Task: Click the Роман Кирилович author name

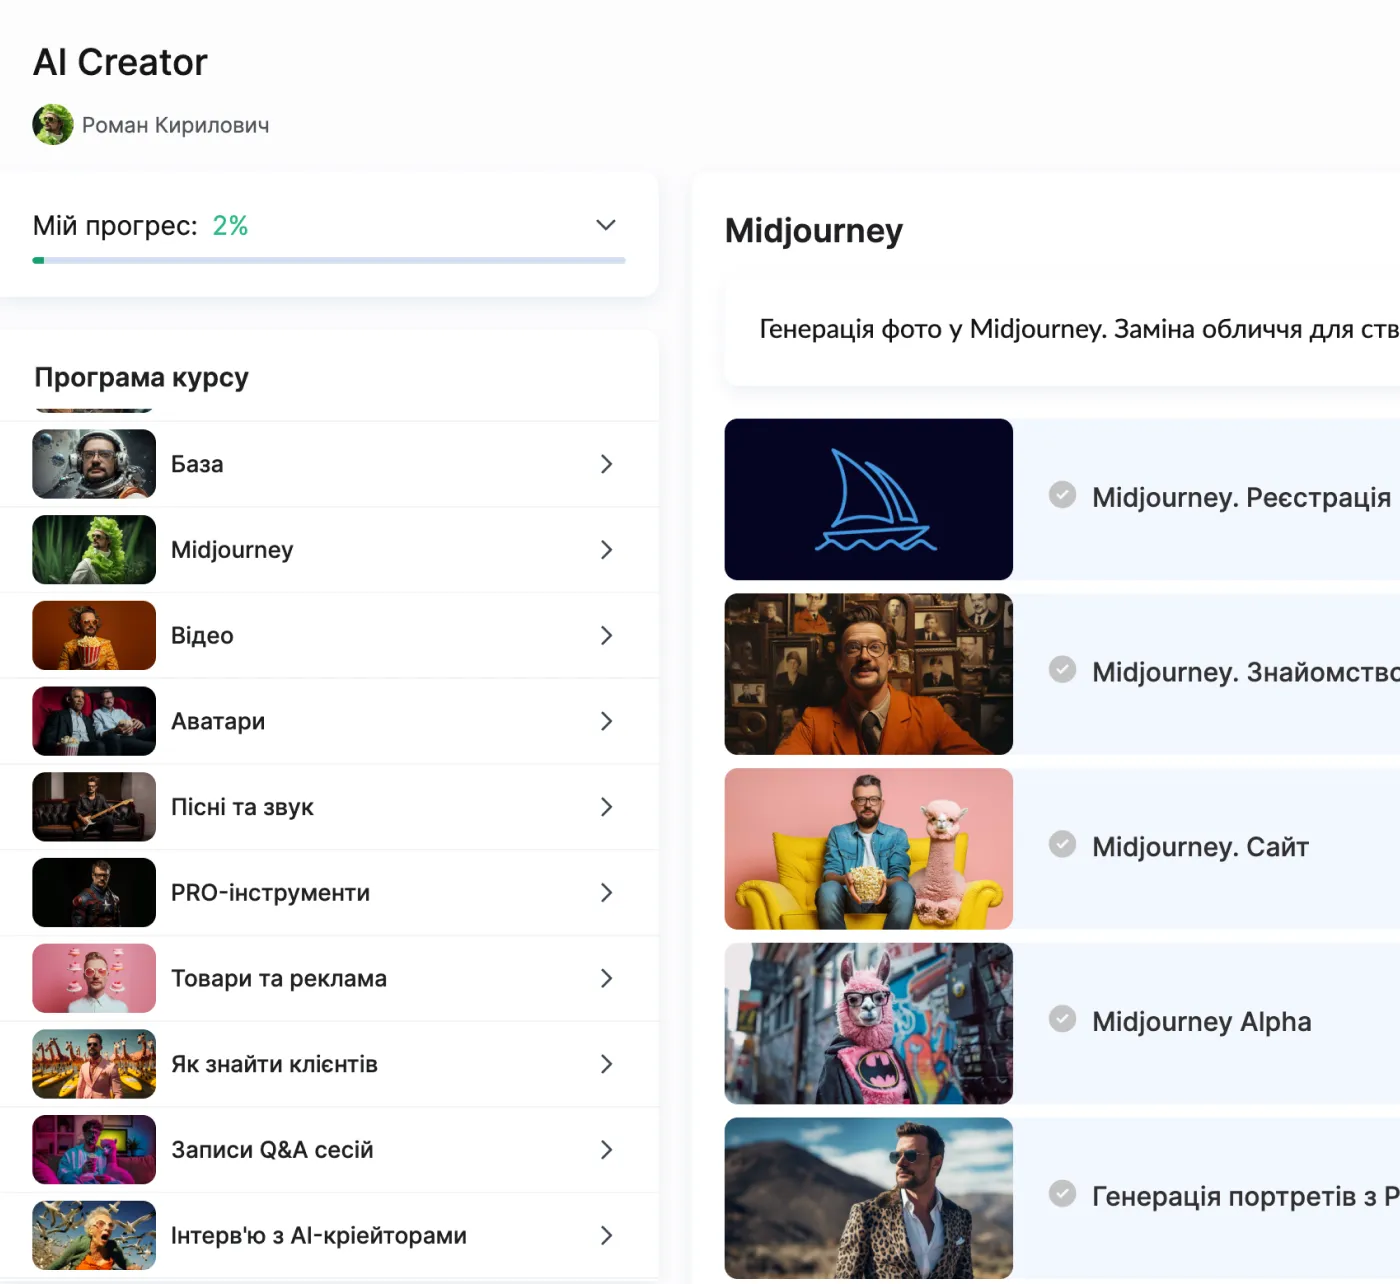Action: tap(176, 125)
